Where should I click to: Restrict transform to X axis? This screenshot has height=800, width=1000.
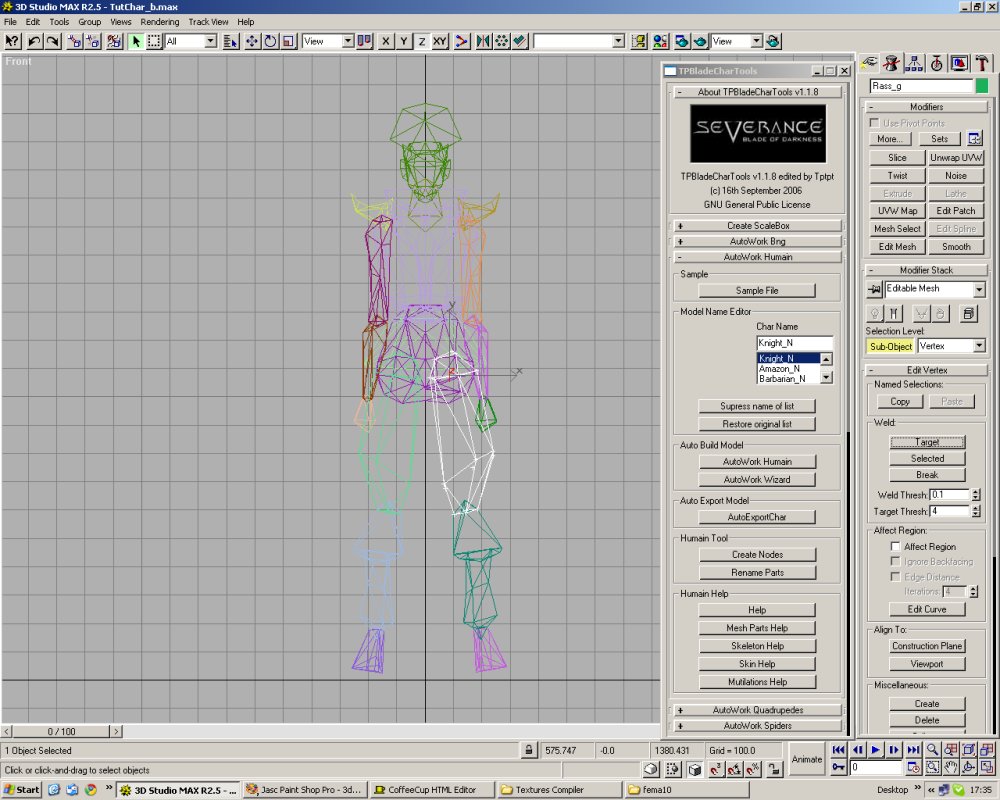click(x=385, y=41)
